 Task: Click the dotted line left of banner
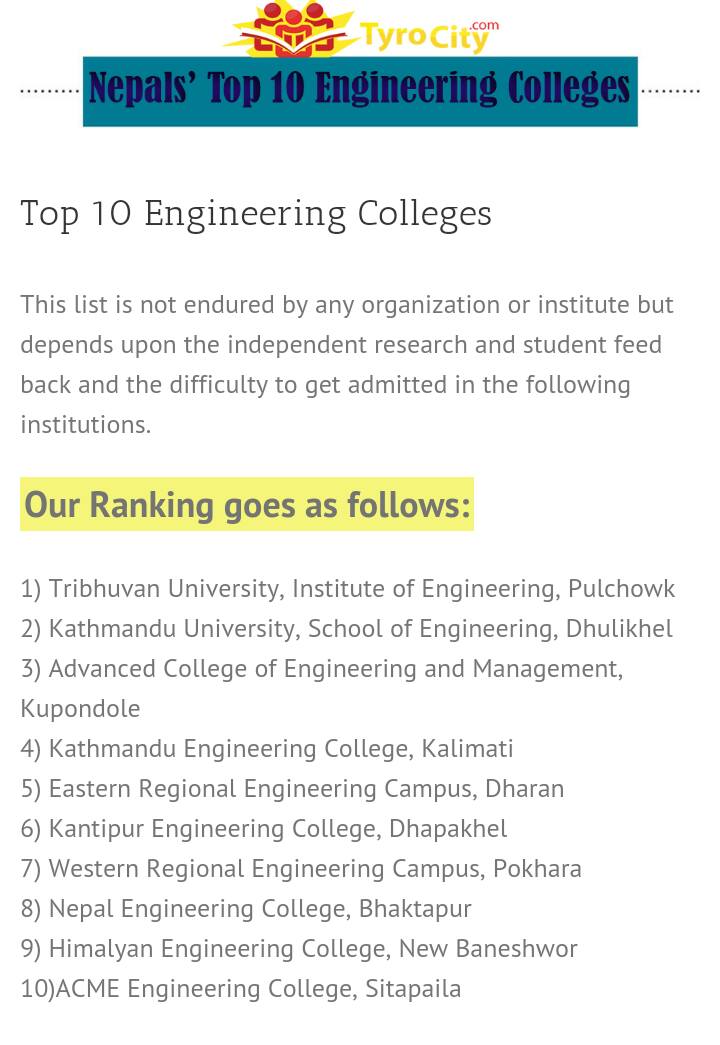tap(50, 91)
